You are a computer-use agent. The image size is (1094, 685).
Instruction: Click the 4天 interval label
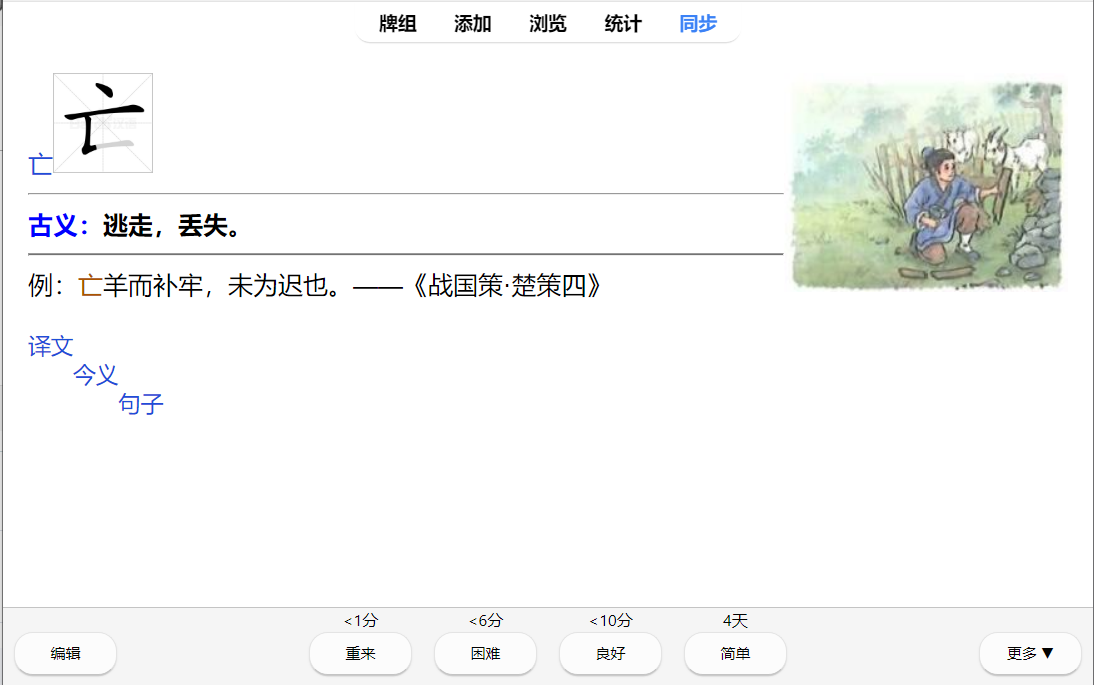click(735, 620)
